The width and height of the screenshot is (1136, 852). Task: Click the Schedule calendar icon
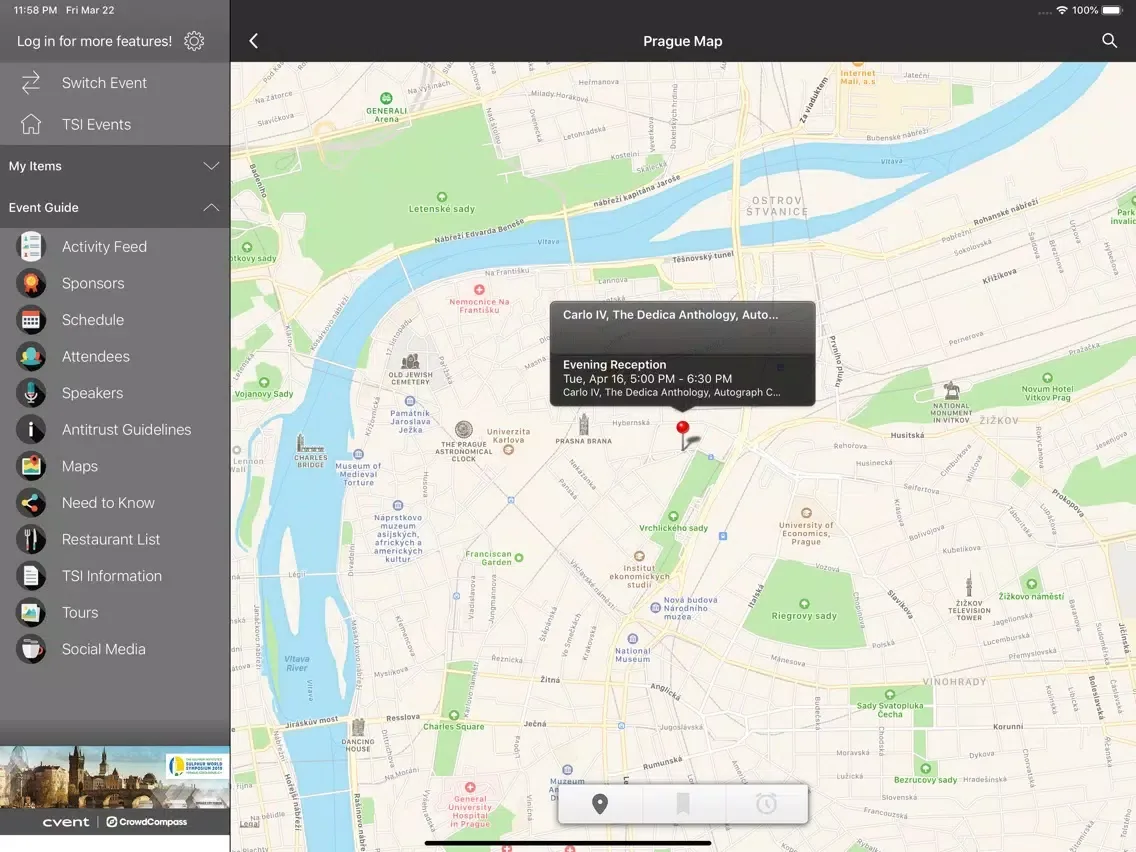[30, 320]
